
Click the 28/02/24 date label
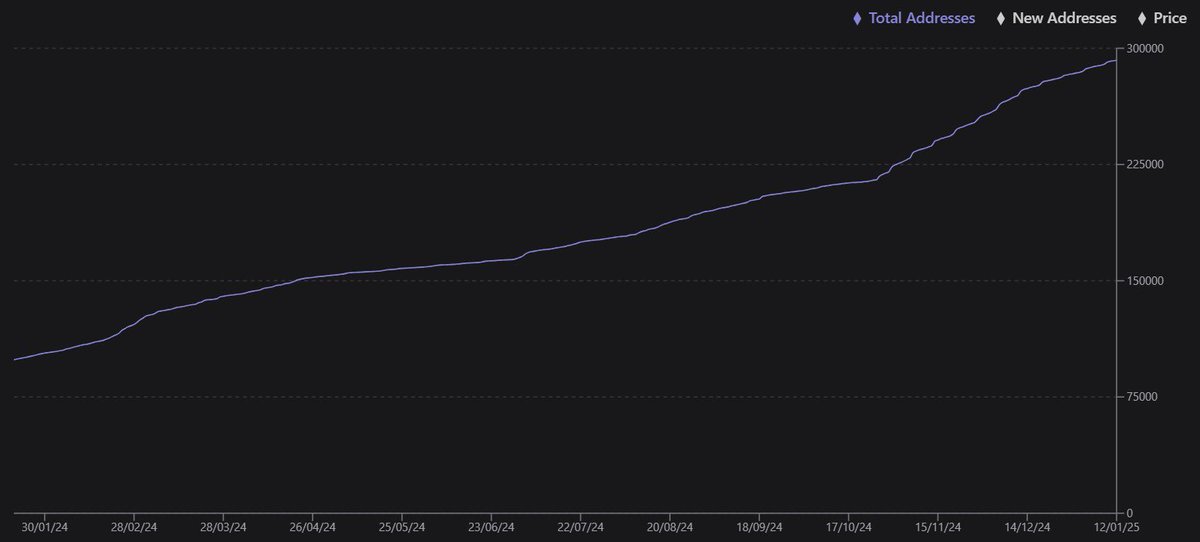(134, 528)
